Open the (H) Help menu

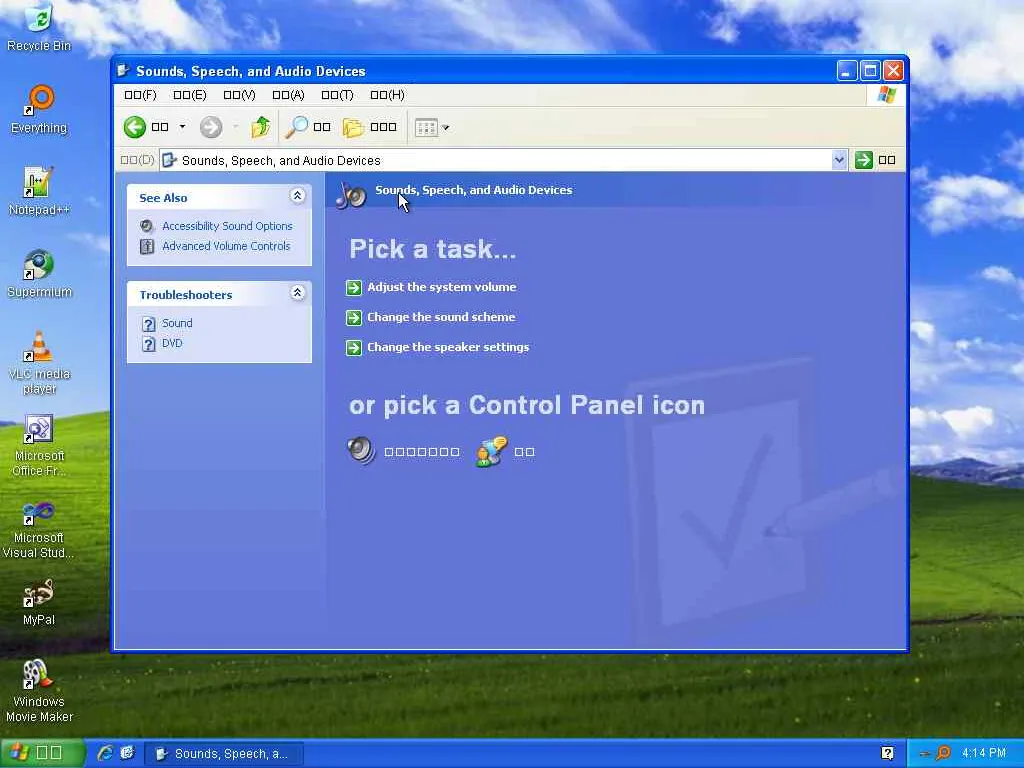[x=387, y=95]
